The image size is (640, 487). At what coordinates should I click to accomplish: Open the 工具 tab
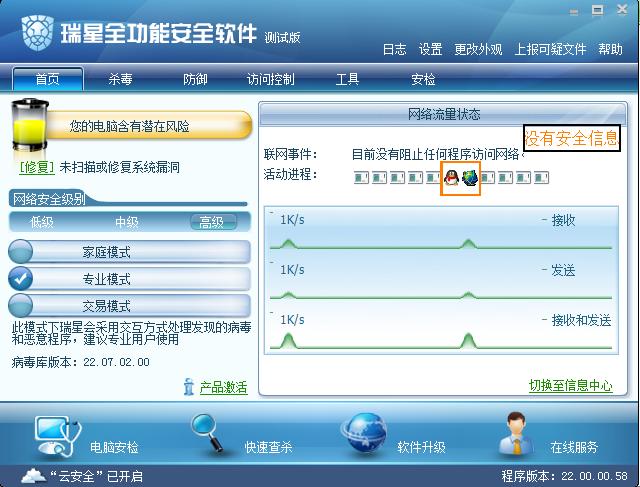347,79
